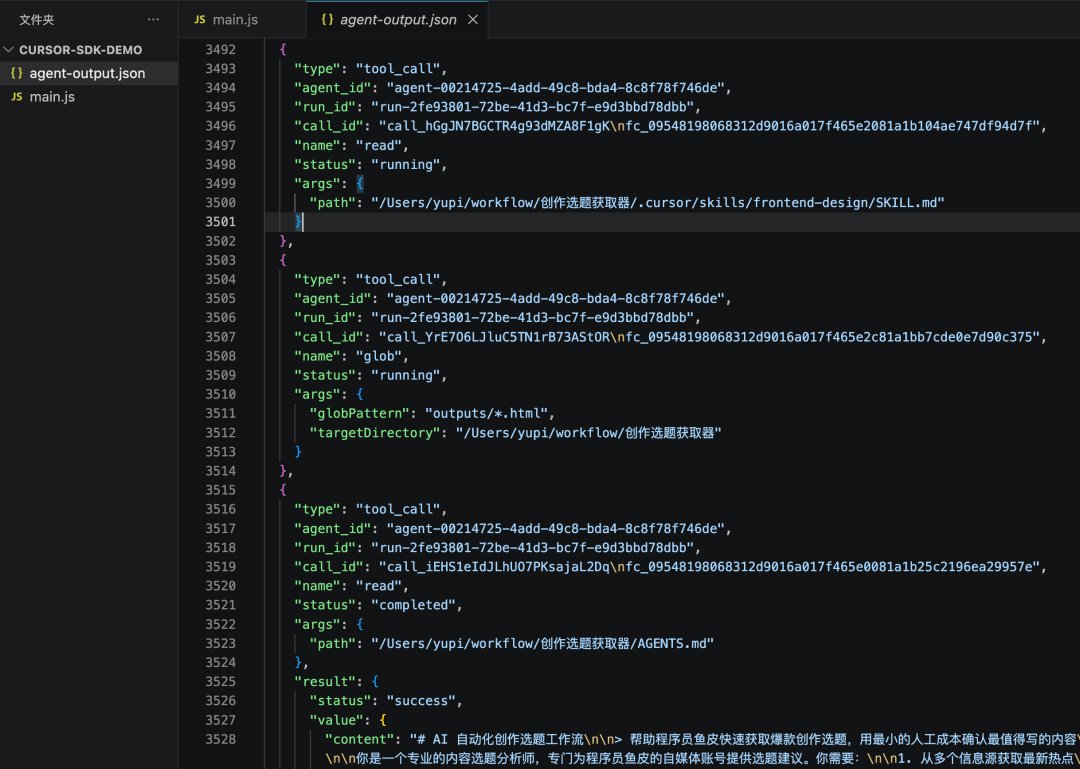Click the JS icon on the main.js tab

(200, 20)
